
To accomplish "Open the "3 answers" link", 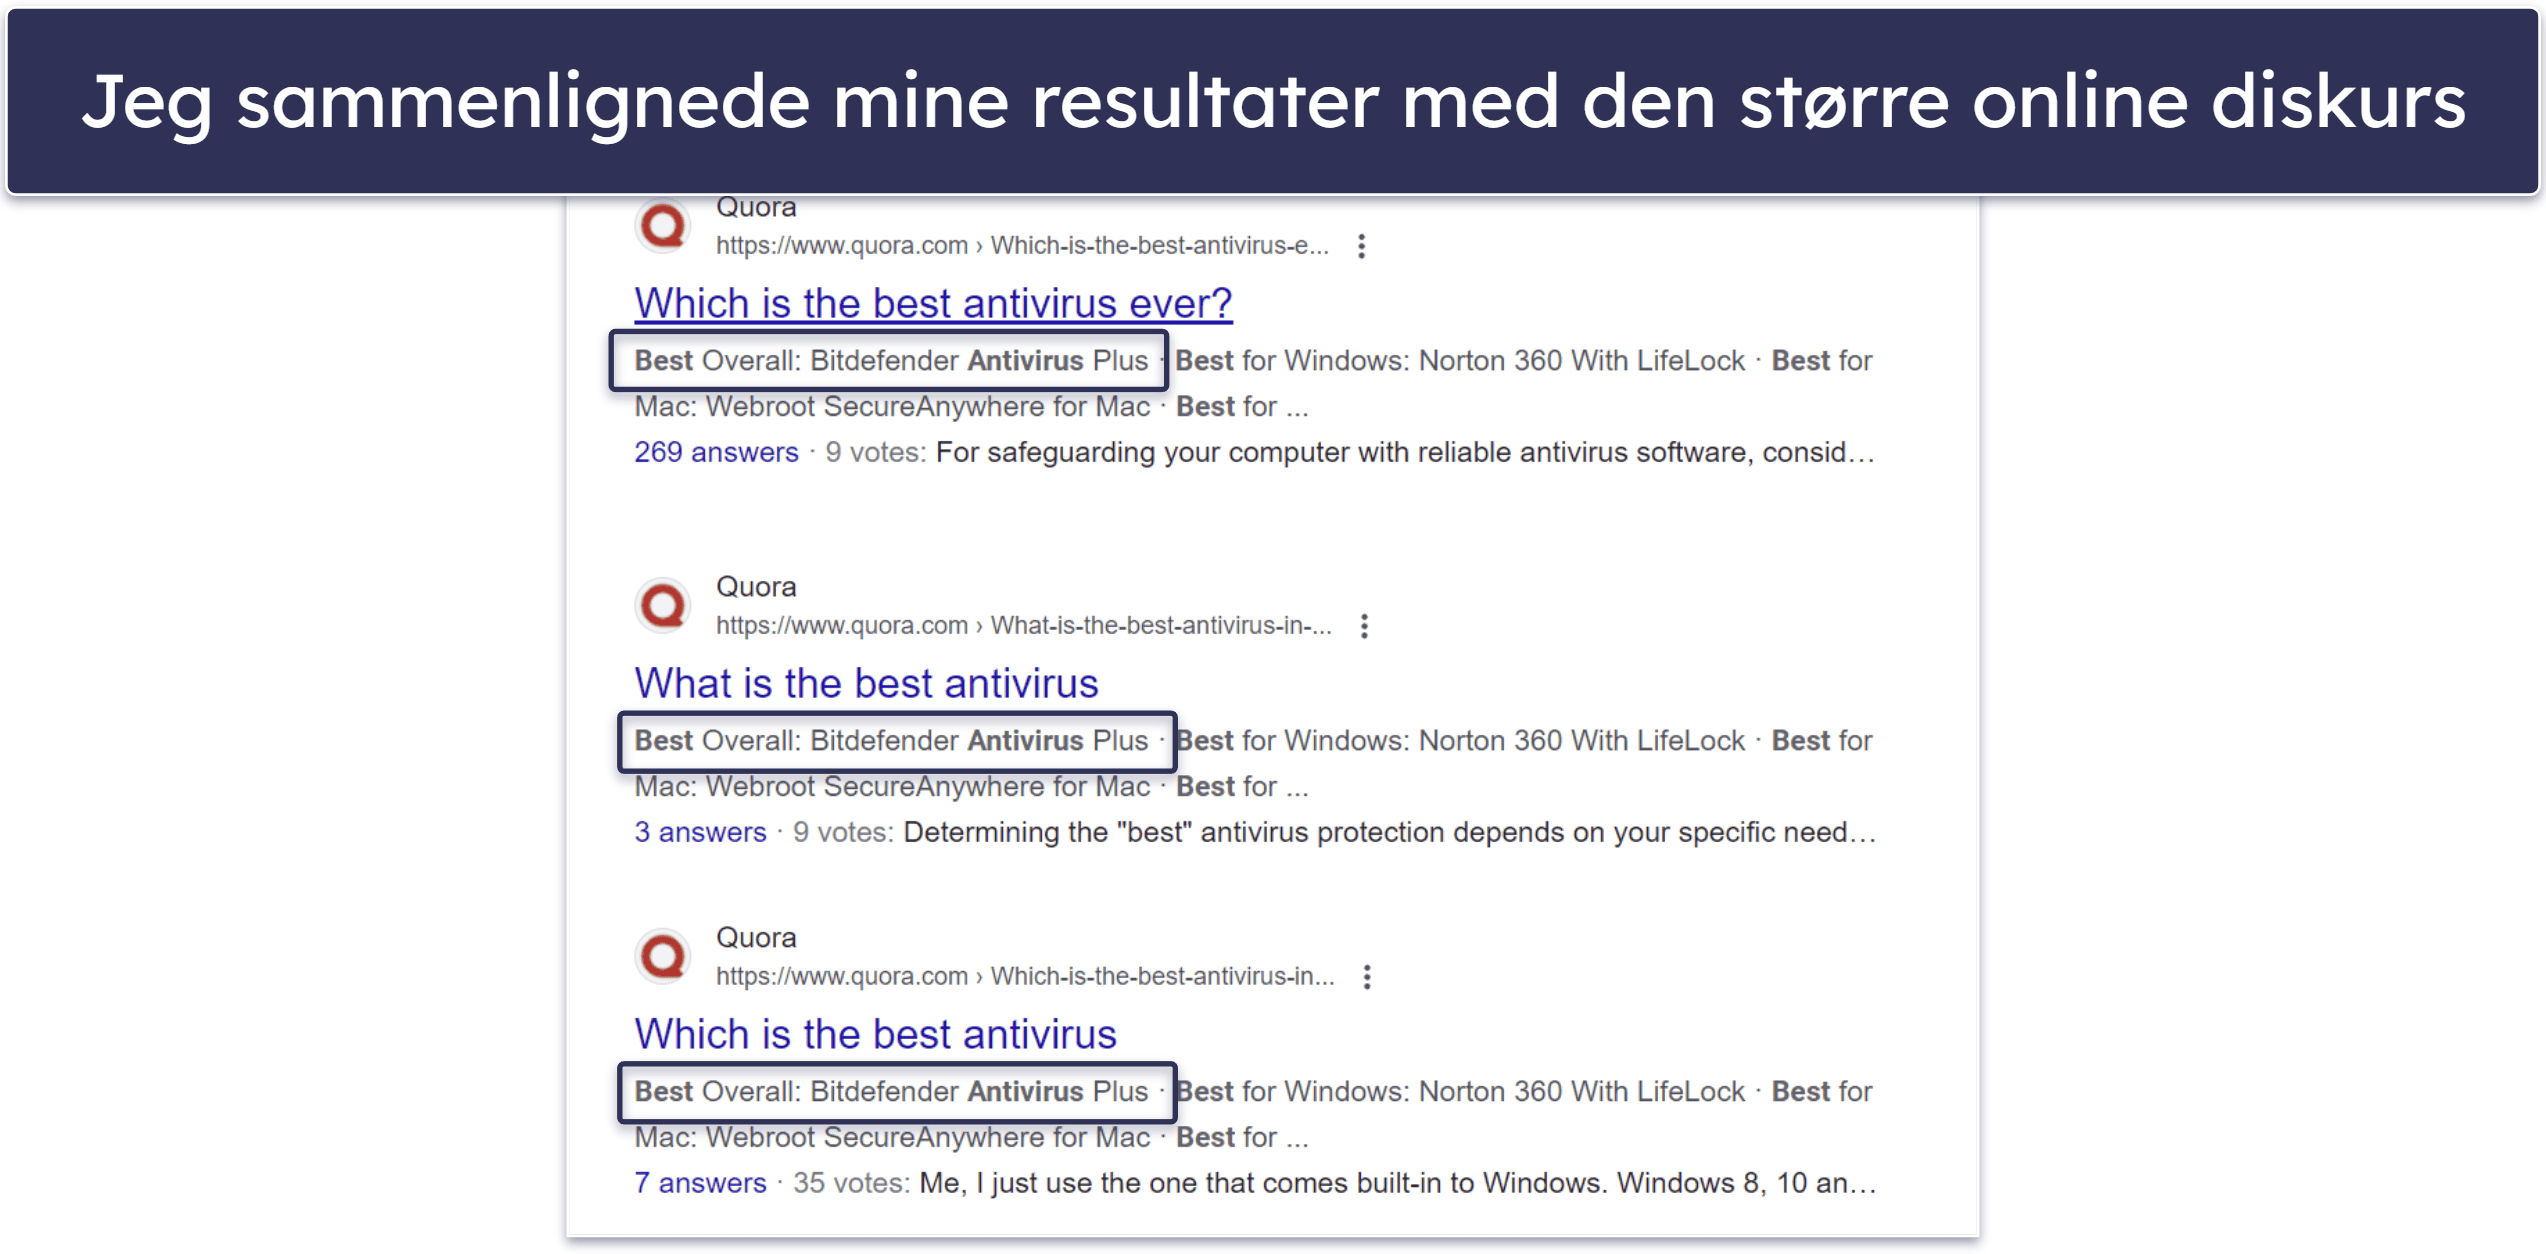I will [700, 832].
